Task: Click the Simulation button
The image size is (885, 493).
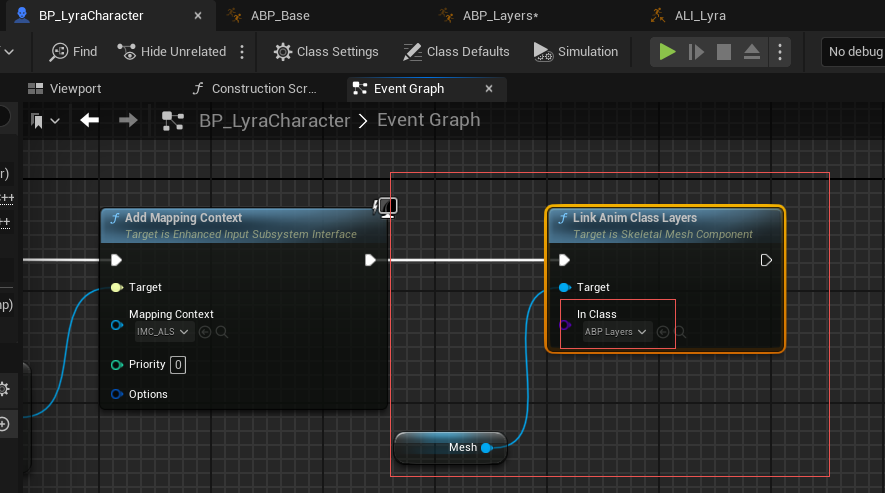Action: (x=576, y=51)
